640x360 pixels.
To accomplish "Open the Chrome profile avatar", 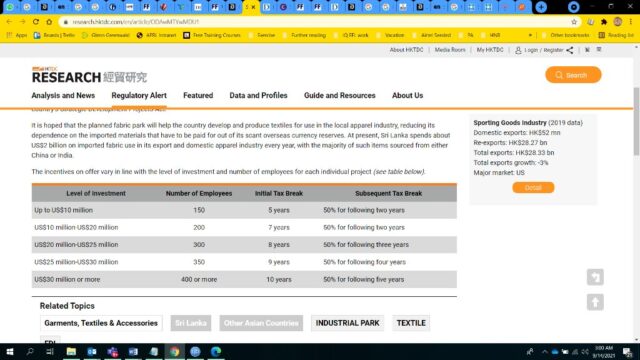I will click(x=618, y=22).
